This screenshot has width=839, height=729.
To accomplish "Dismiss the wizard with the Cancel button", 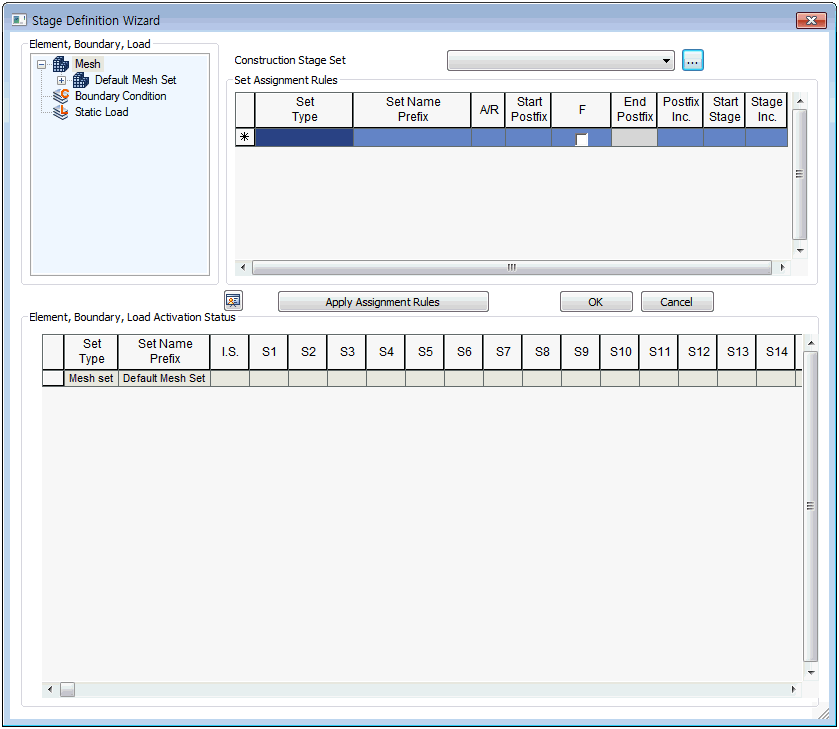I will pos(677,302).
